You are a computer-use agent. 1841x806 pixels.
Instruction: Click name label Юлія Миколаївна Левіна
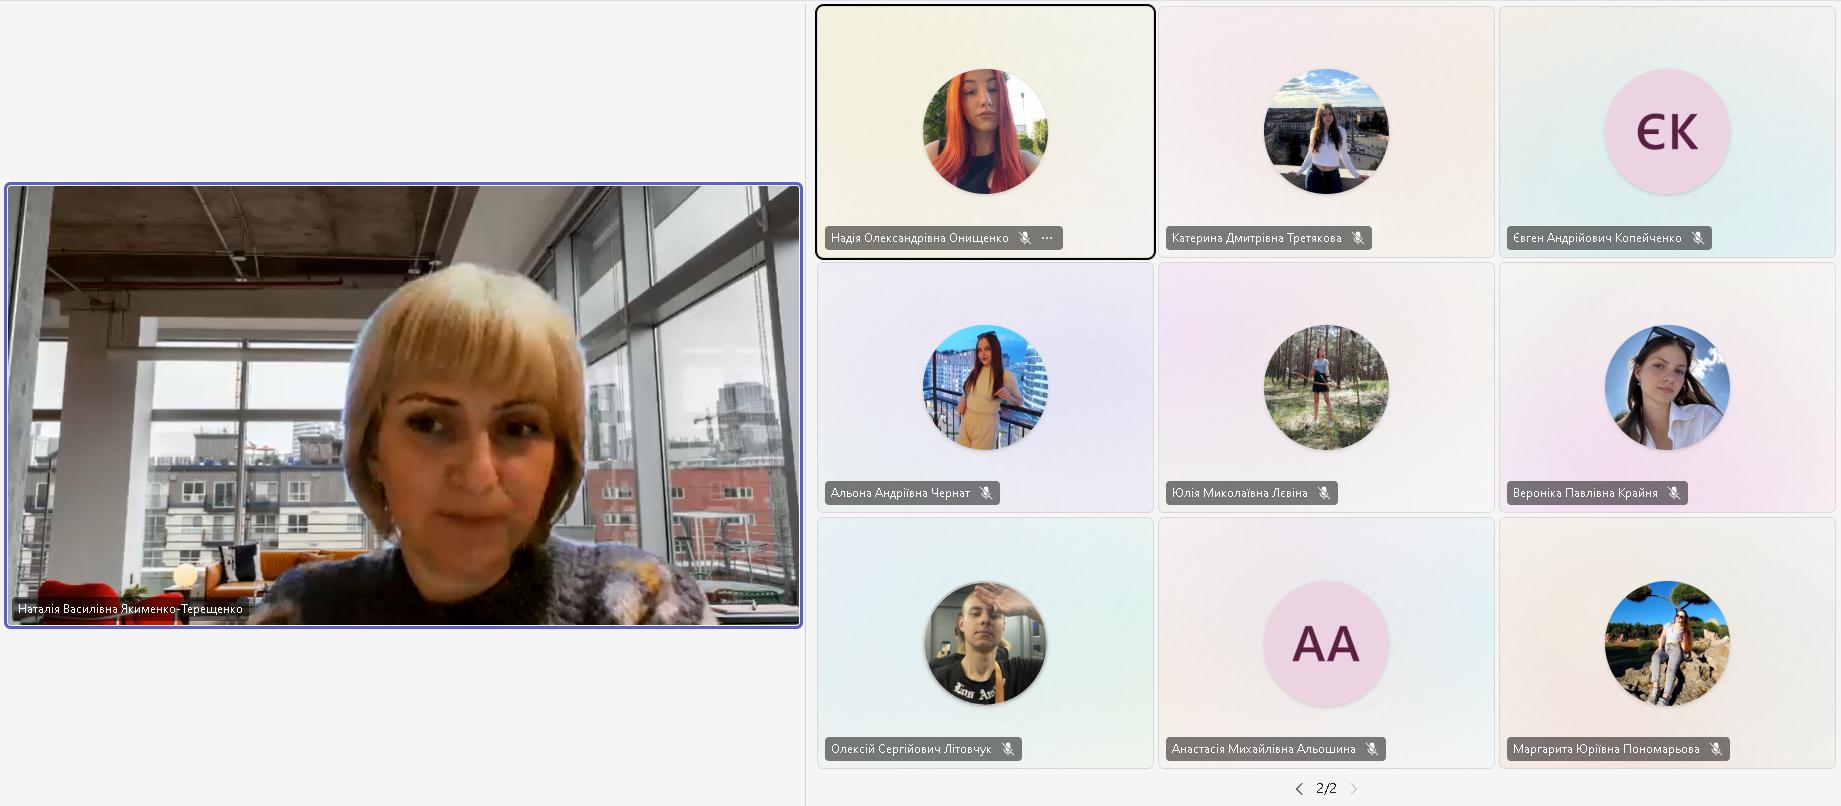point(1240,493)
